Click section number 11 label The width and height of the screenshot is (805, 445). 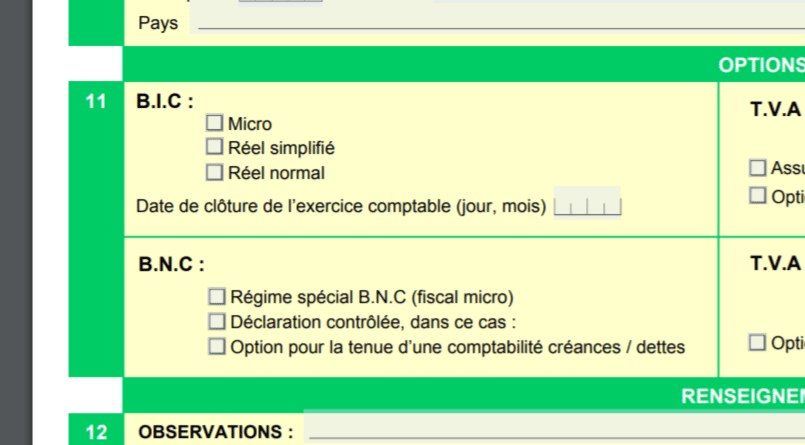[96, 102]
